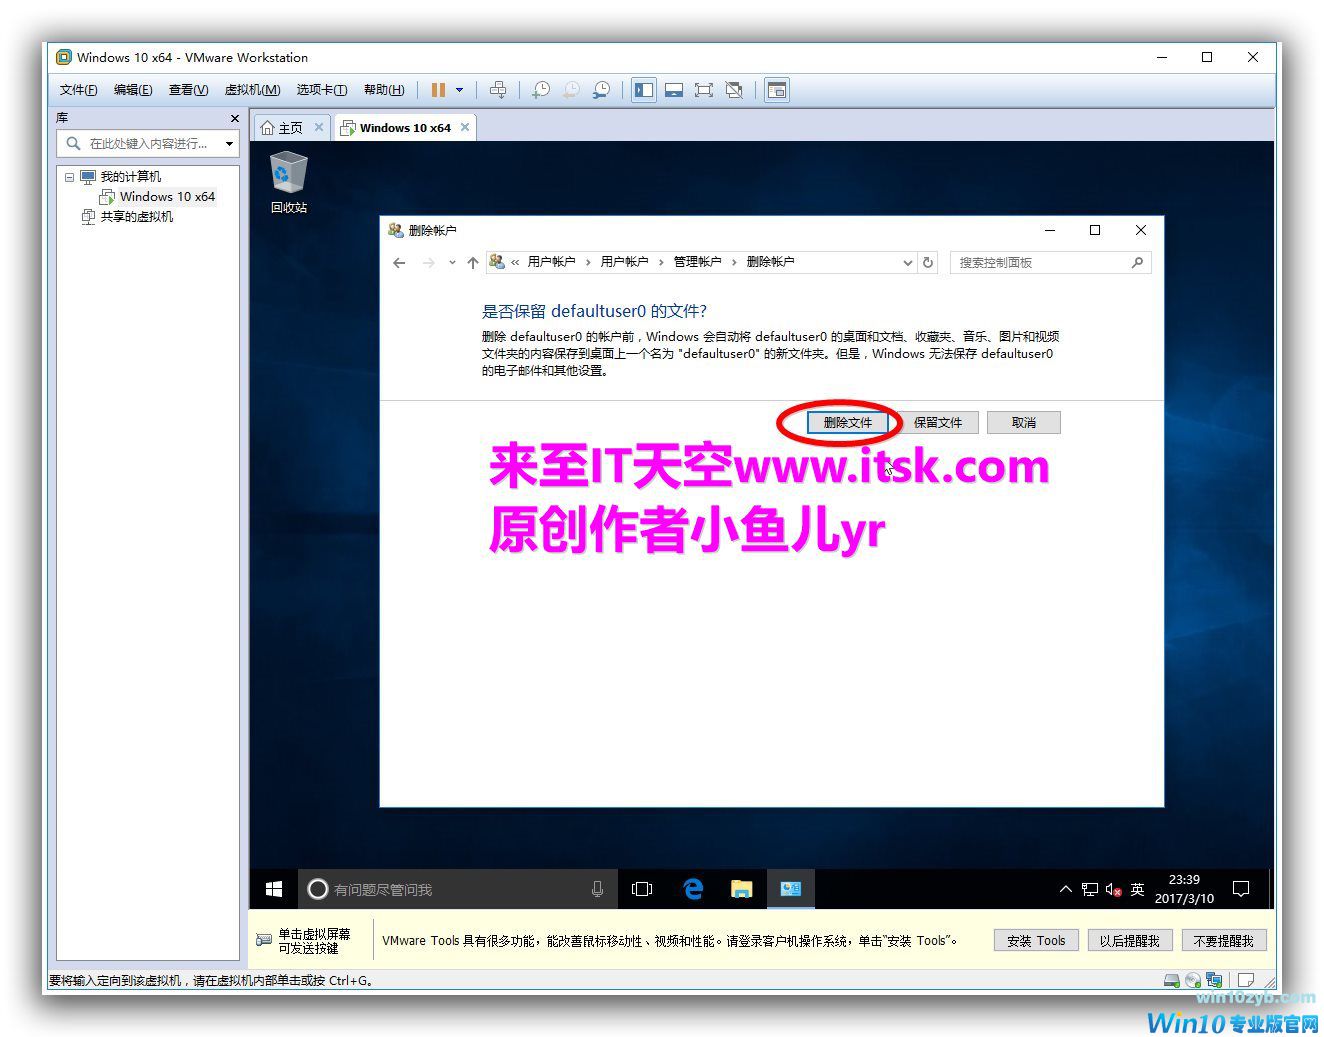Go back in the 删除帐户 window
The height and width of the screenshot is (1037, 1324).
399,263
